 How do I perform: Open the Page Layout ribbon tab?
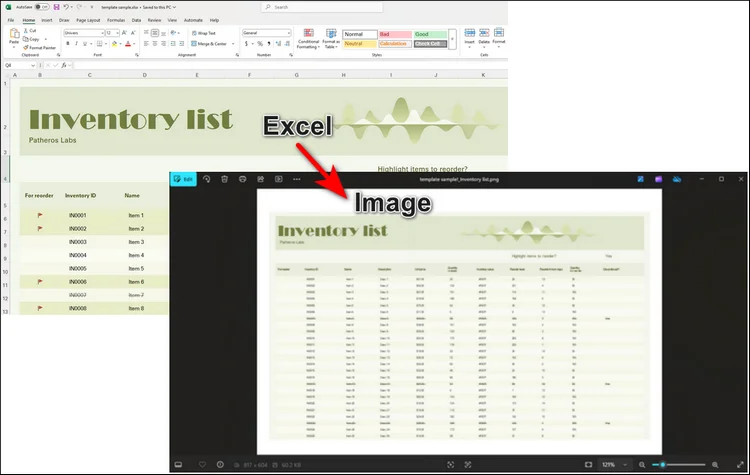(x=88, y=20)
